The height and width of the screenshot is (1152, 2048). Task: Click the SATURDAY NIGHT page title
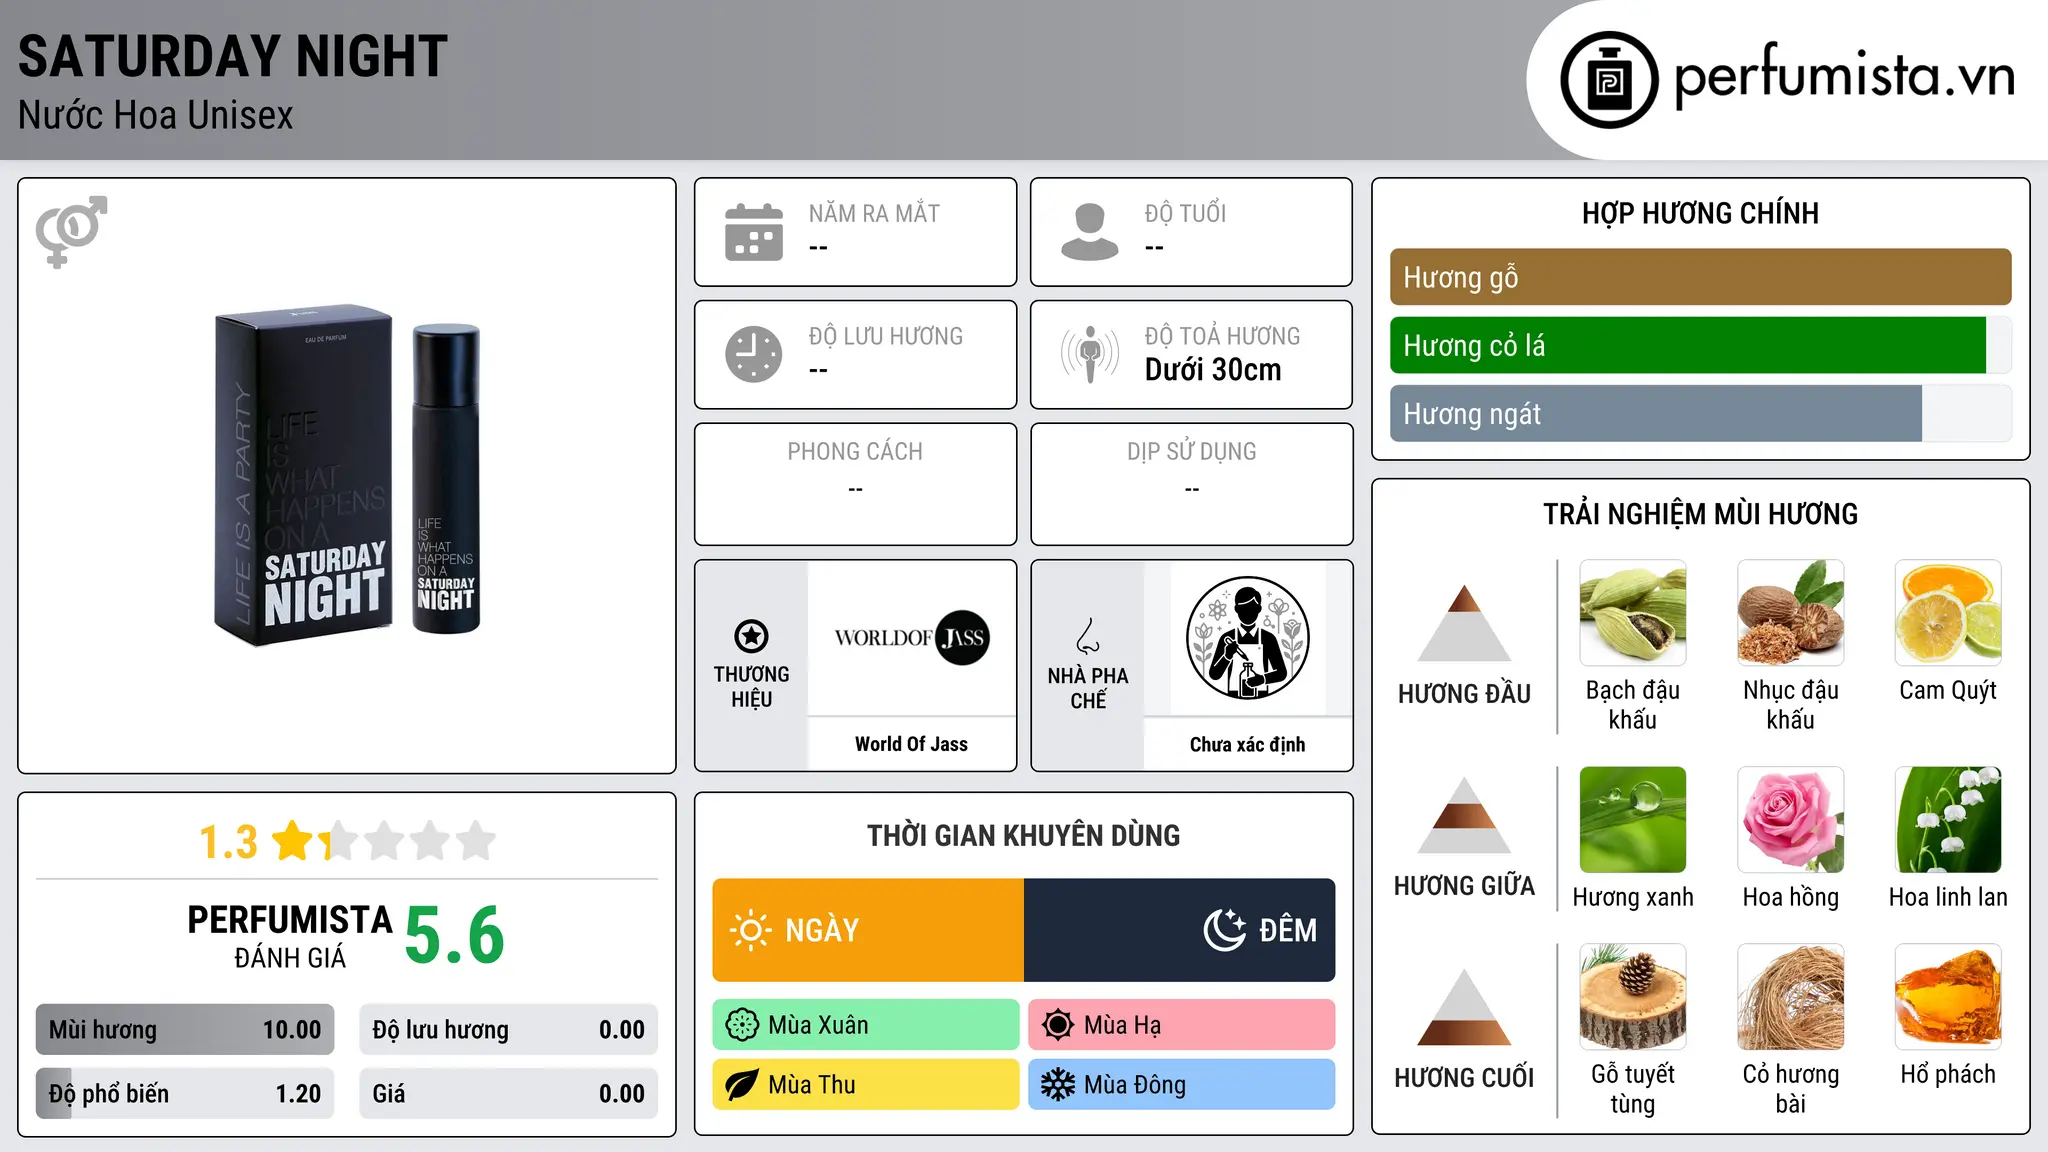click(233, 56)
